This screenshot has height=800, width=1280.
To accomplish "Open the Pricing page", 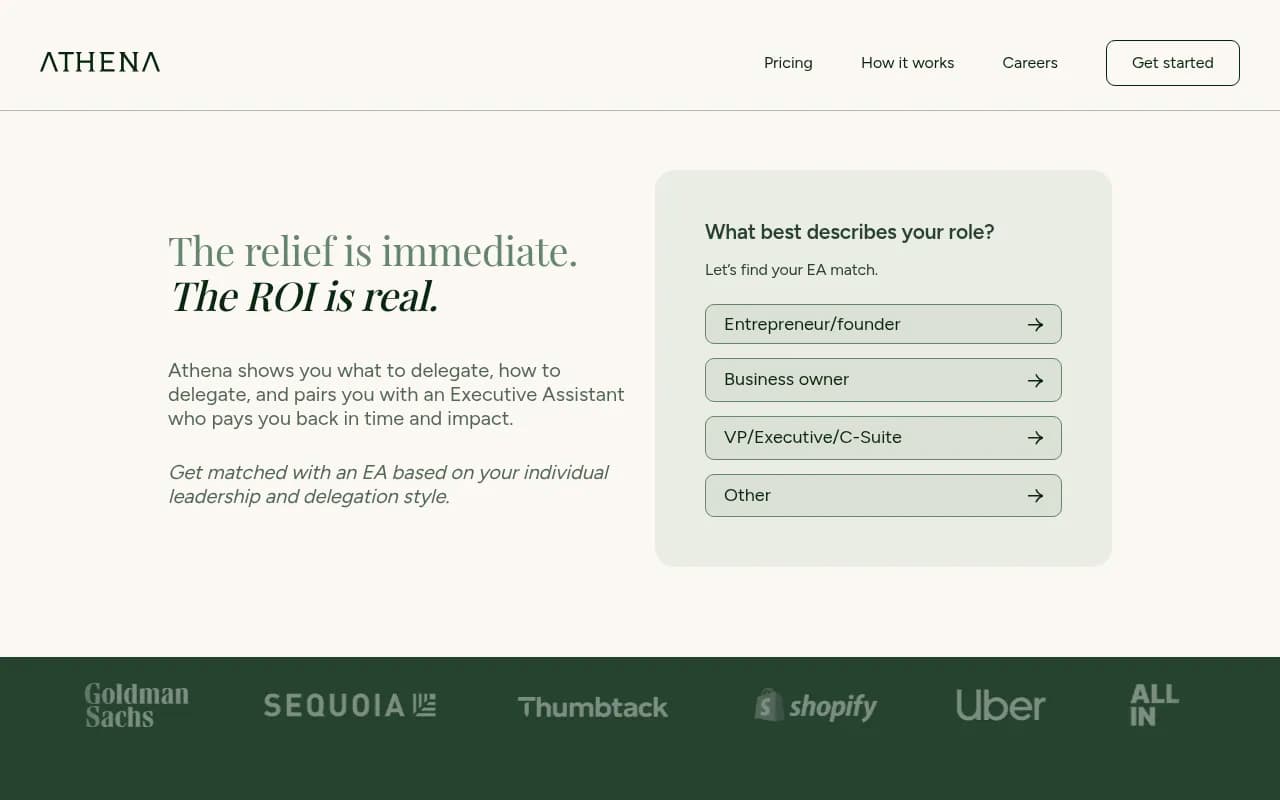I will 788,62.
